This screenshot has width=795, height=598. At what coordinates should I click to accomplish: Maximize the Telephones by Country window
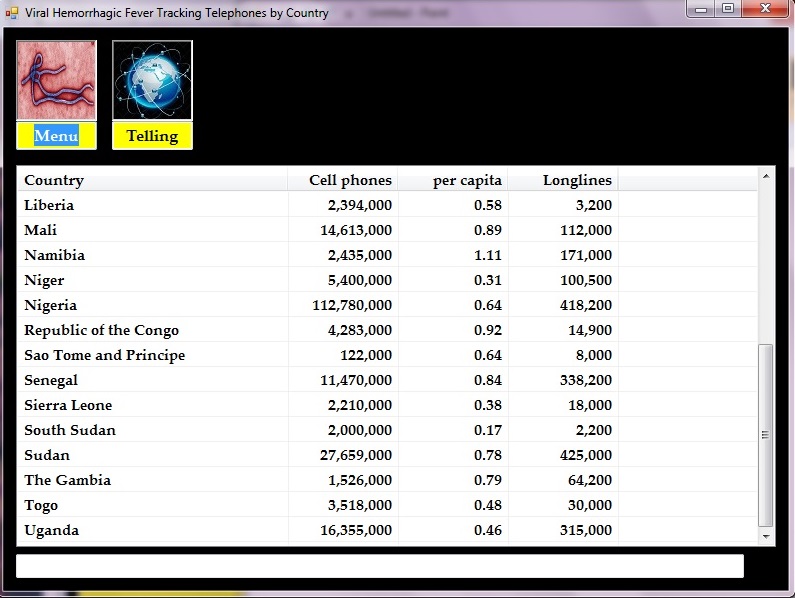(x=728, y=9)
